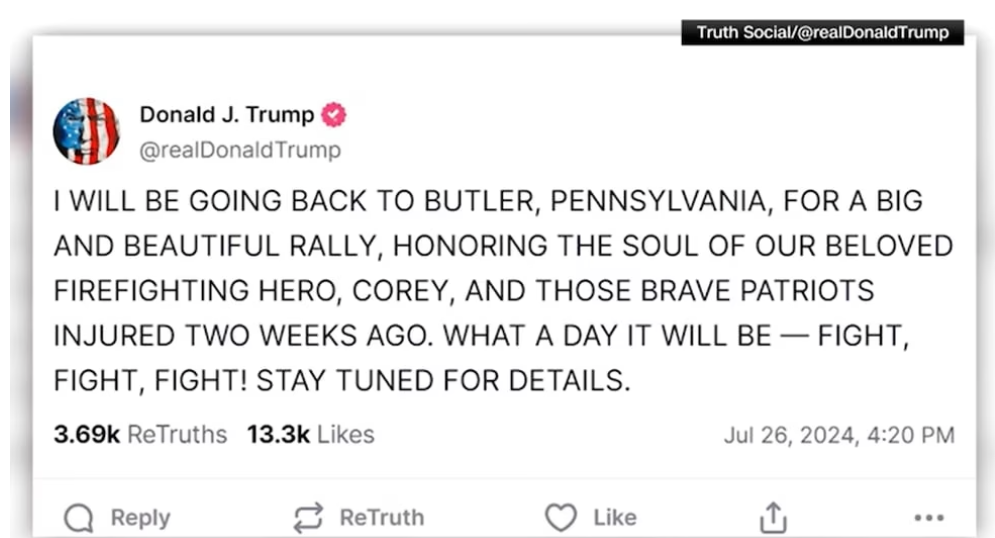Click the Truth Social source caption

[x=822, y=33]
